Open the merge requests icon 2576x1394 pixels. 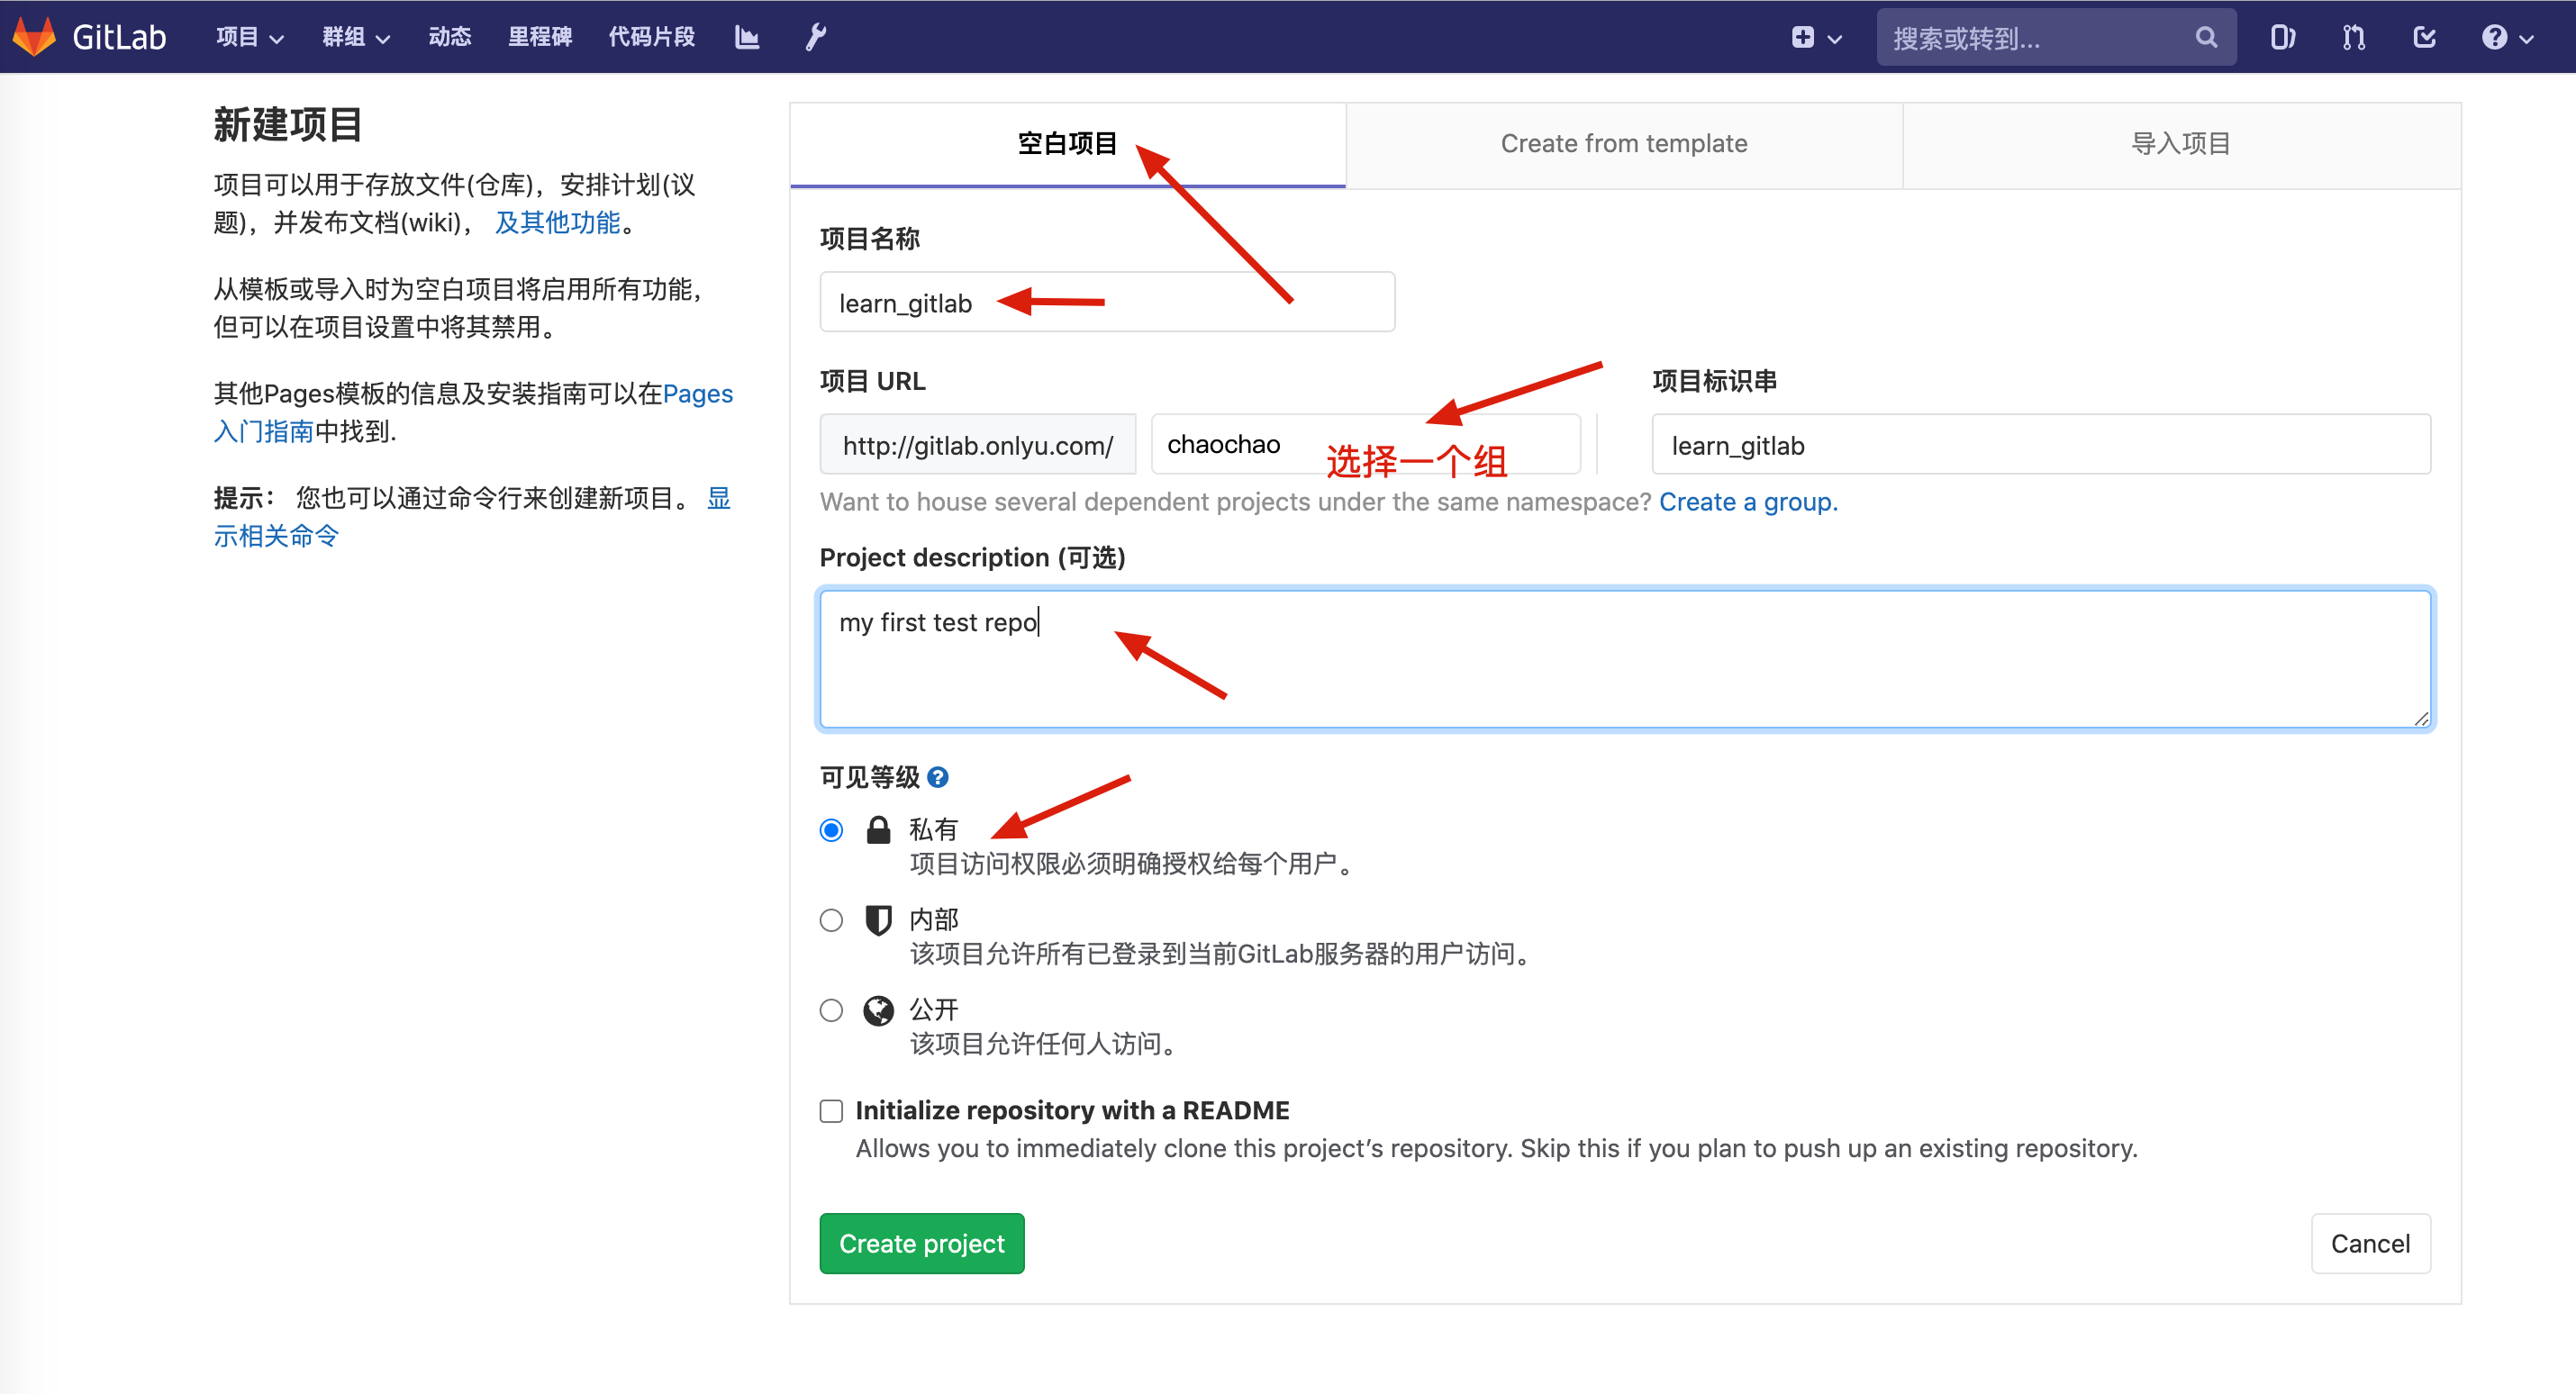click(x=2354, y=37)
